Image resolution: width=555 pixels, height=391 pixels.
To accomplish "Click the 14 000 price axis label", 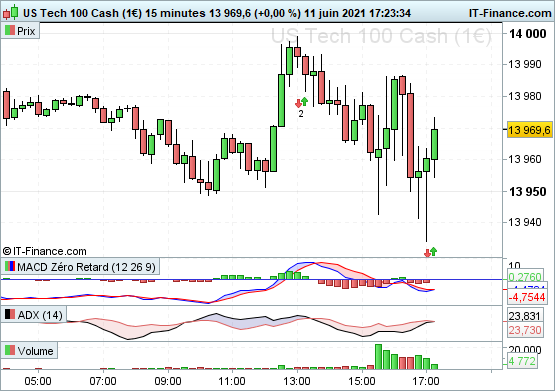I will (527, 34).
